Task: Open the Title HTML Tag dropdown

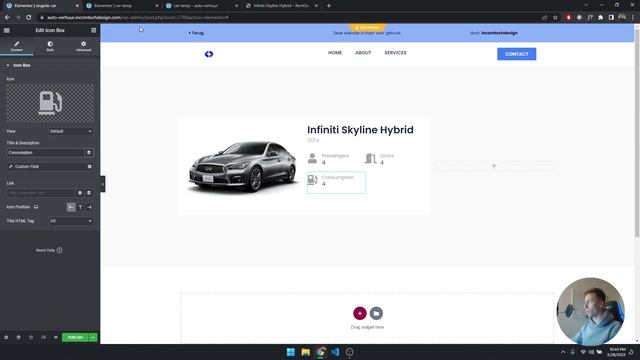Action: coord(71,221)
